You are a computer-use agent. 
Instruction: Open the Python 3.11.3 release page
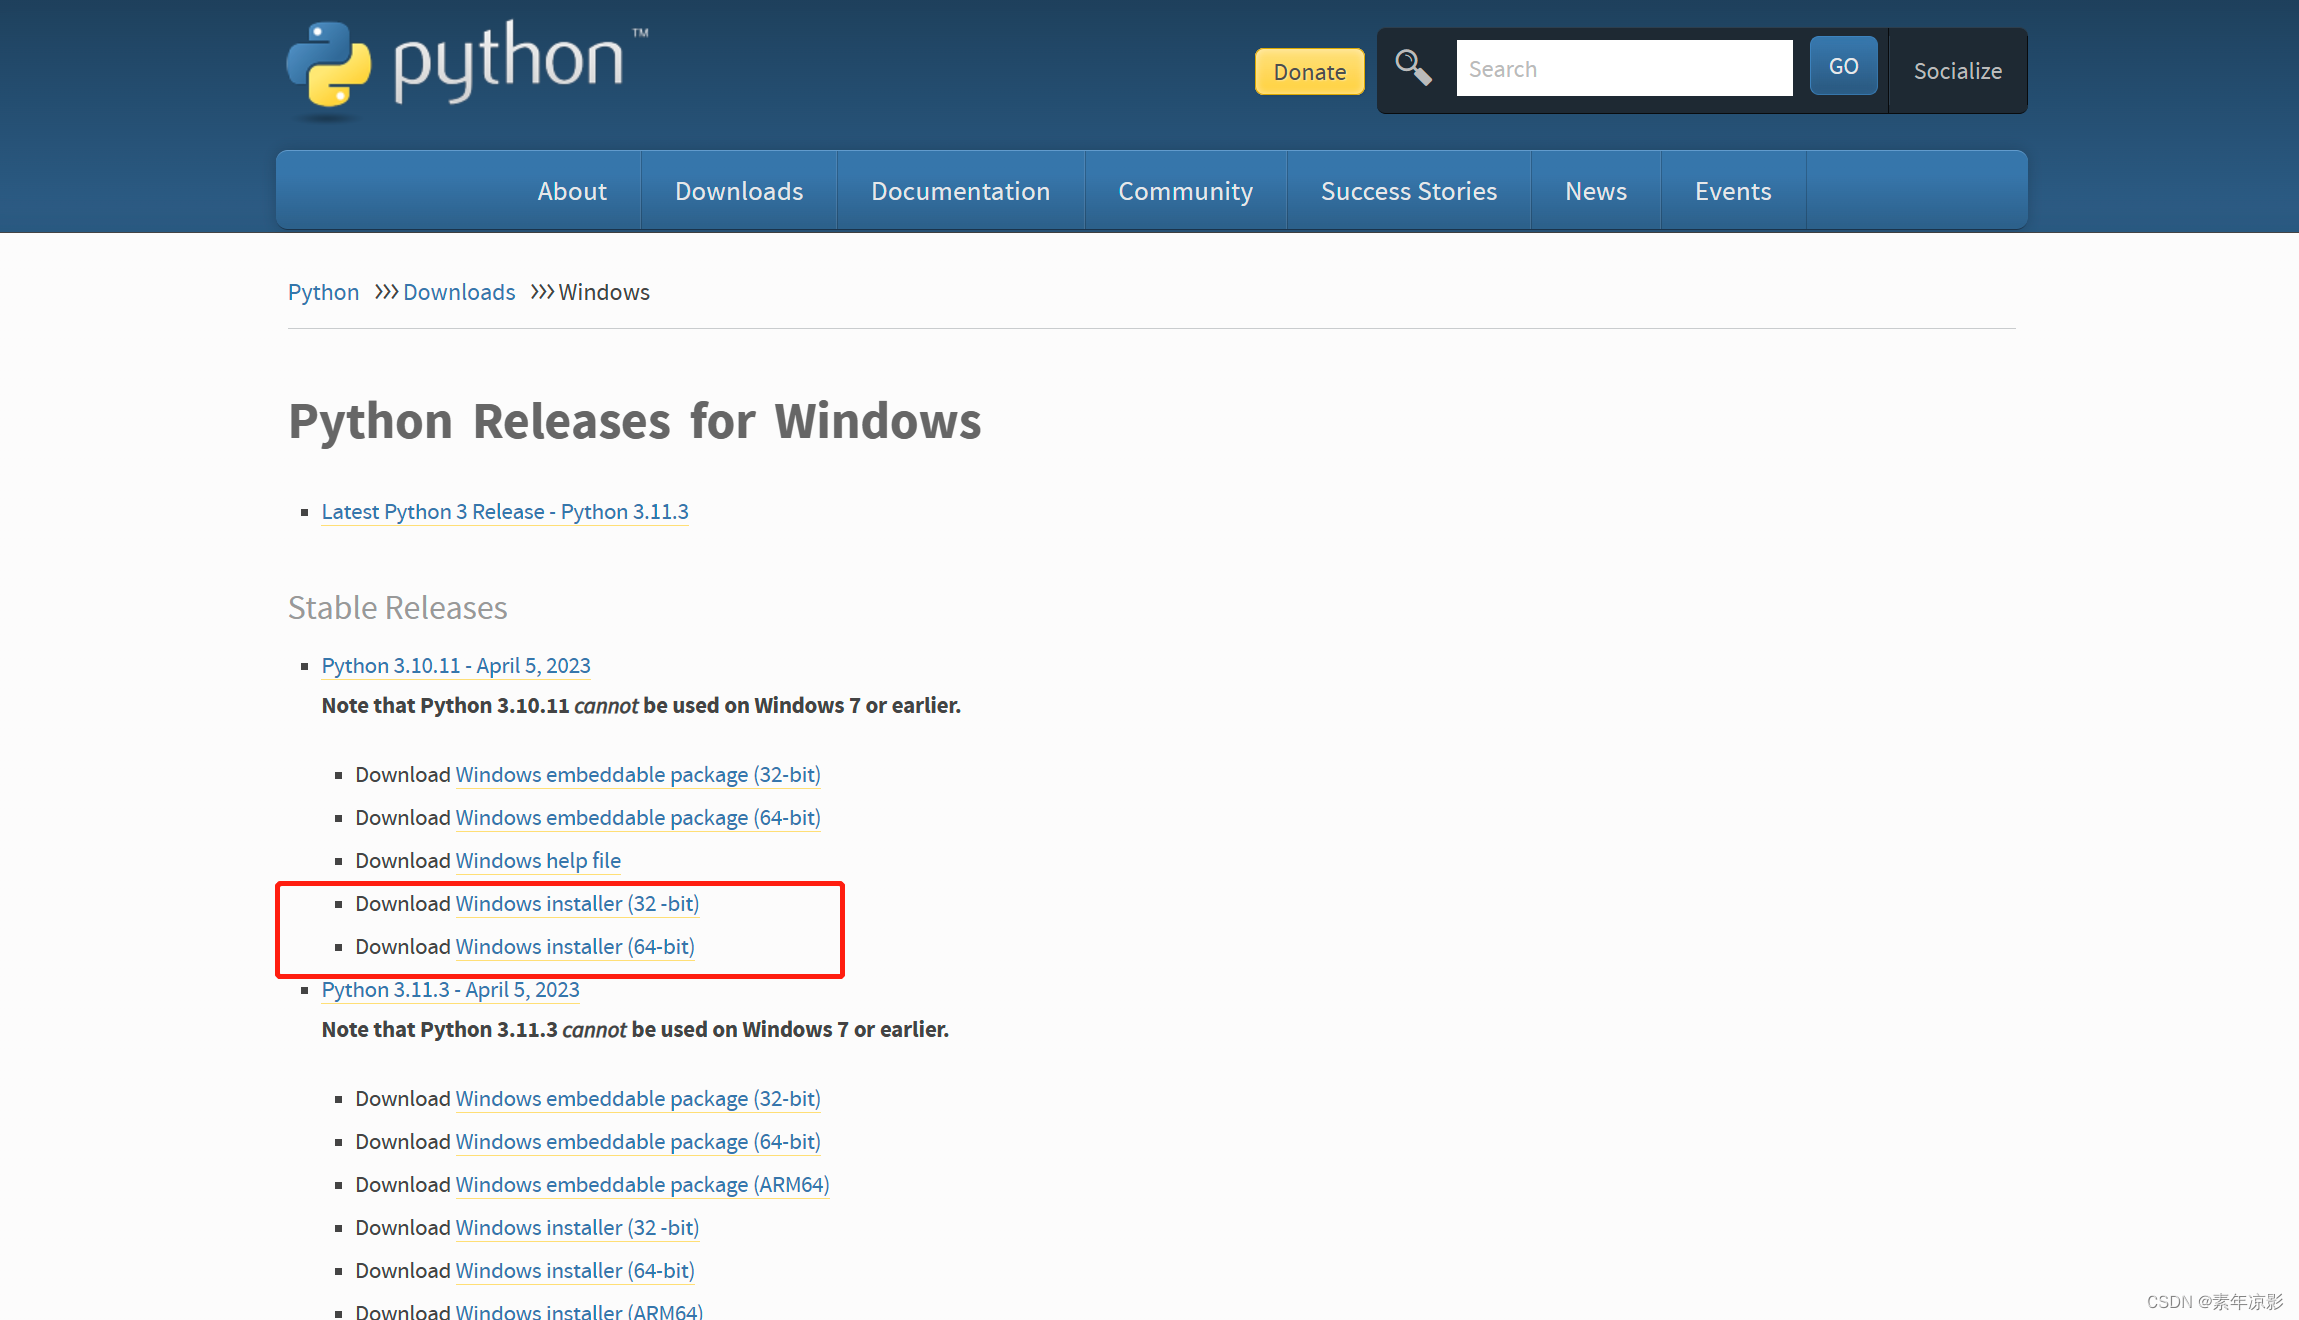pyautogui.click(x=450, y=990)
